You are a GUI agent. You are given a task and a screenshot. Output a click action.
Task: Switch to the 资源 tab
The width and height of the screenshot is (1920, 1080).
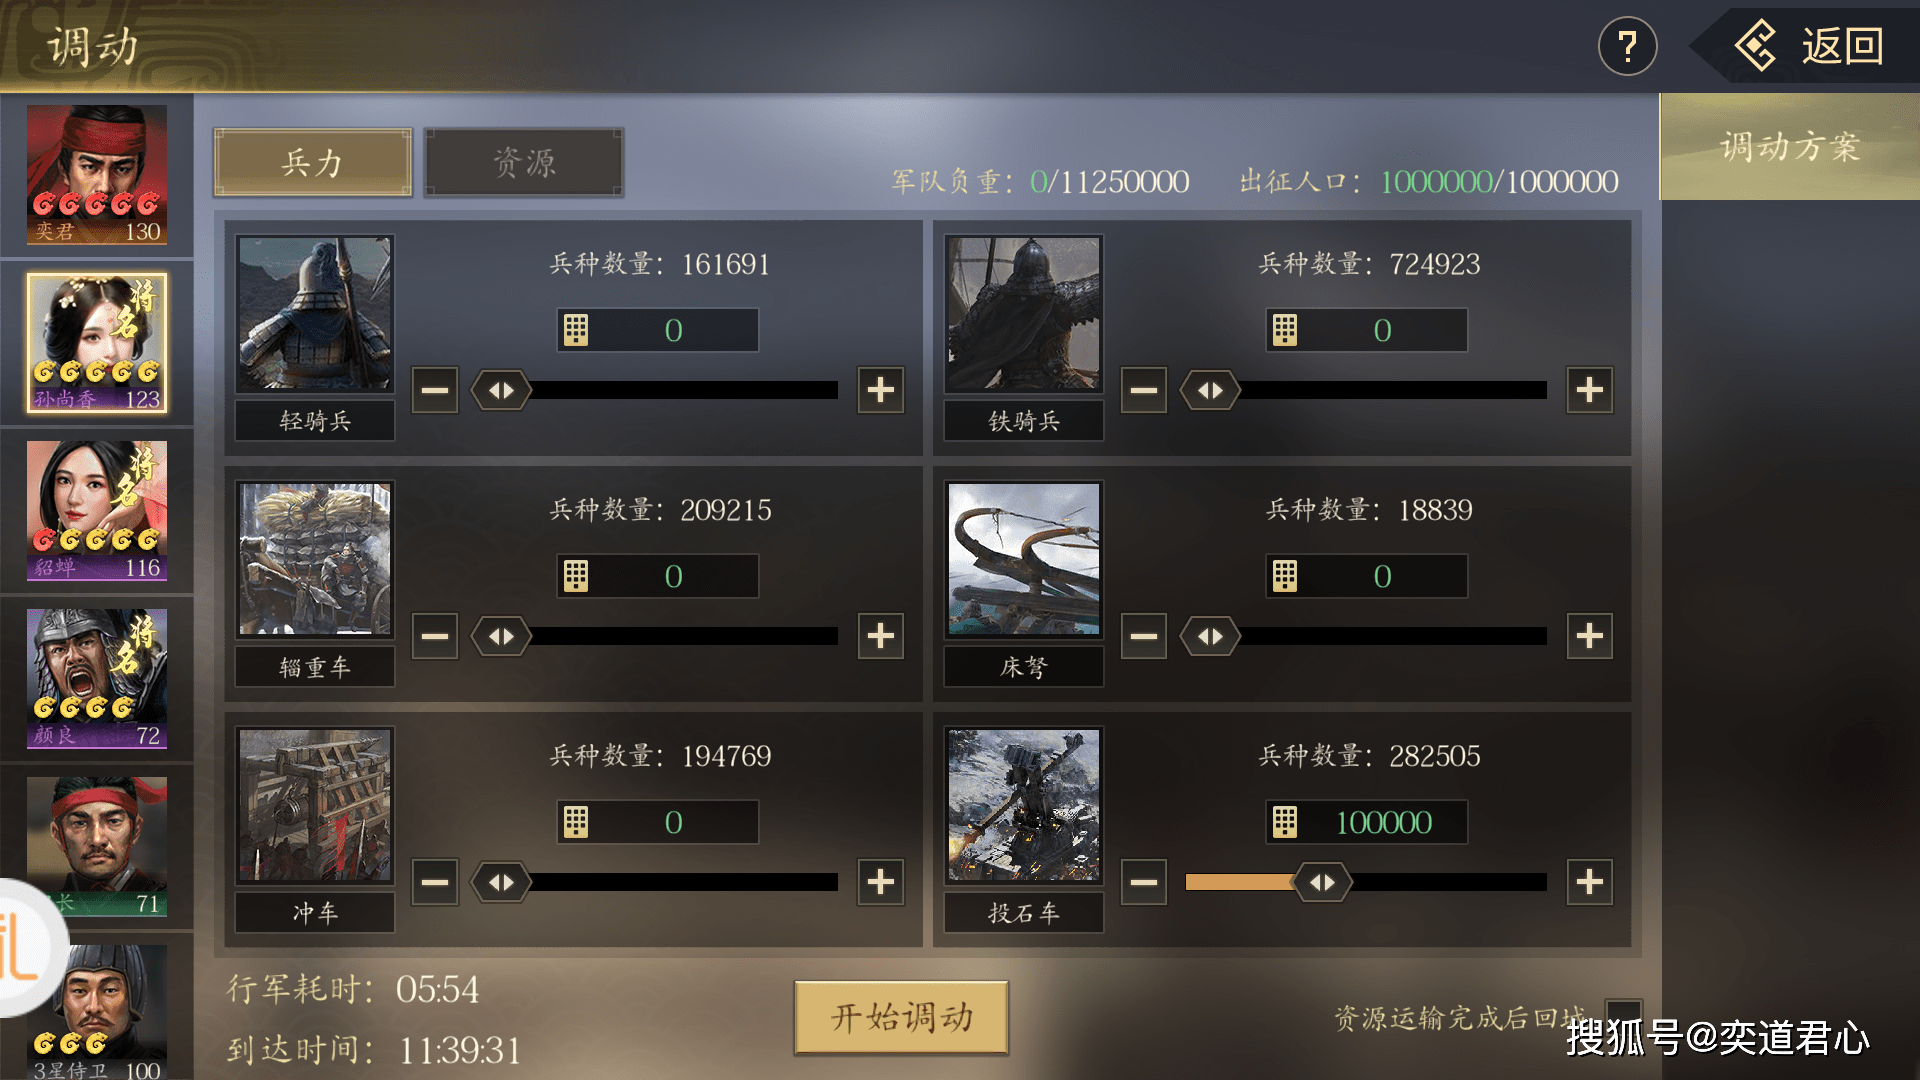[x=524, y=162]
